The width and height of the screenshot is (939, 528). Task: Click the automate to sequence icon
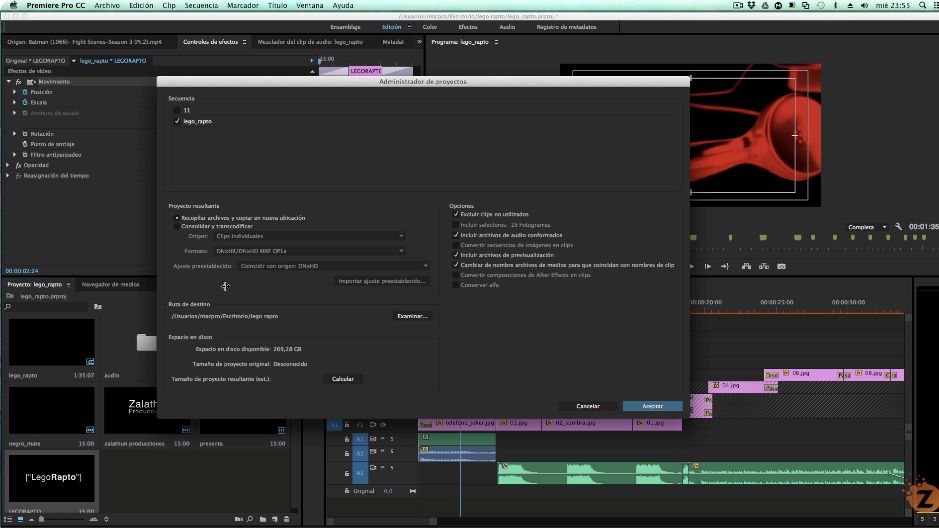pos(238,519)
